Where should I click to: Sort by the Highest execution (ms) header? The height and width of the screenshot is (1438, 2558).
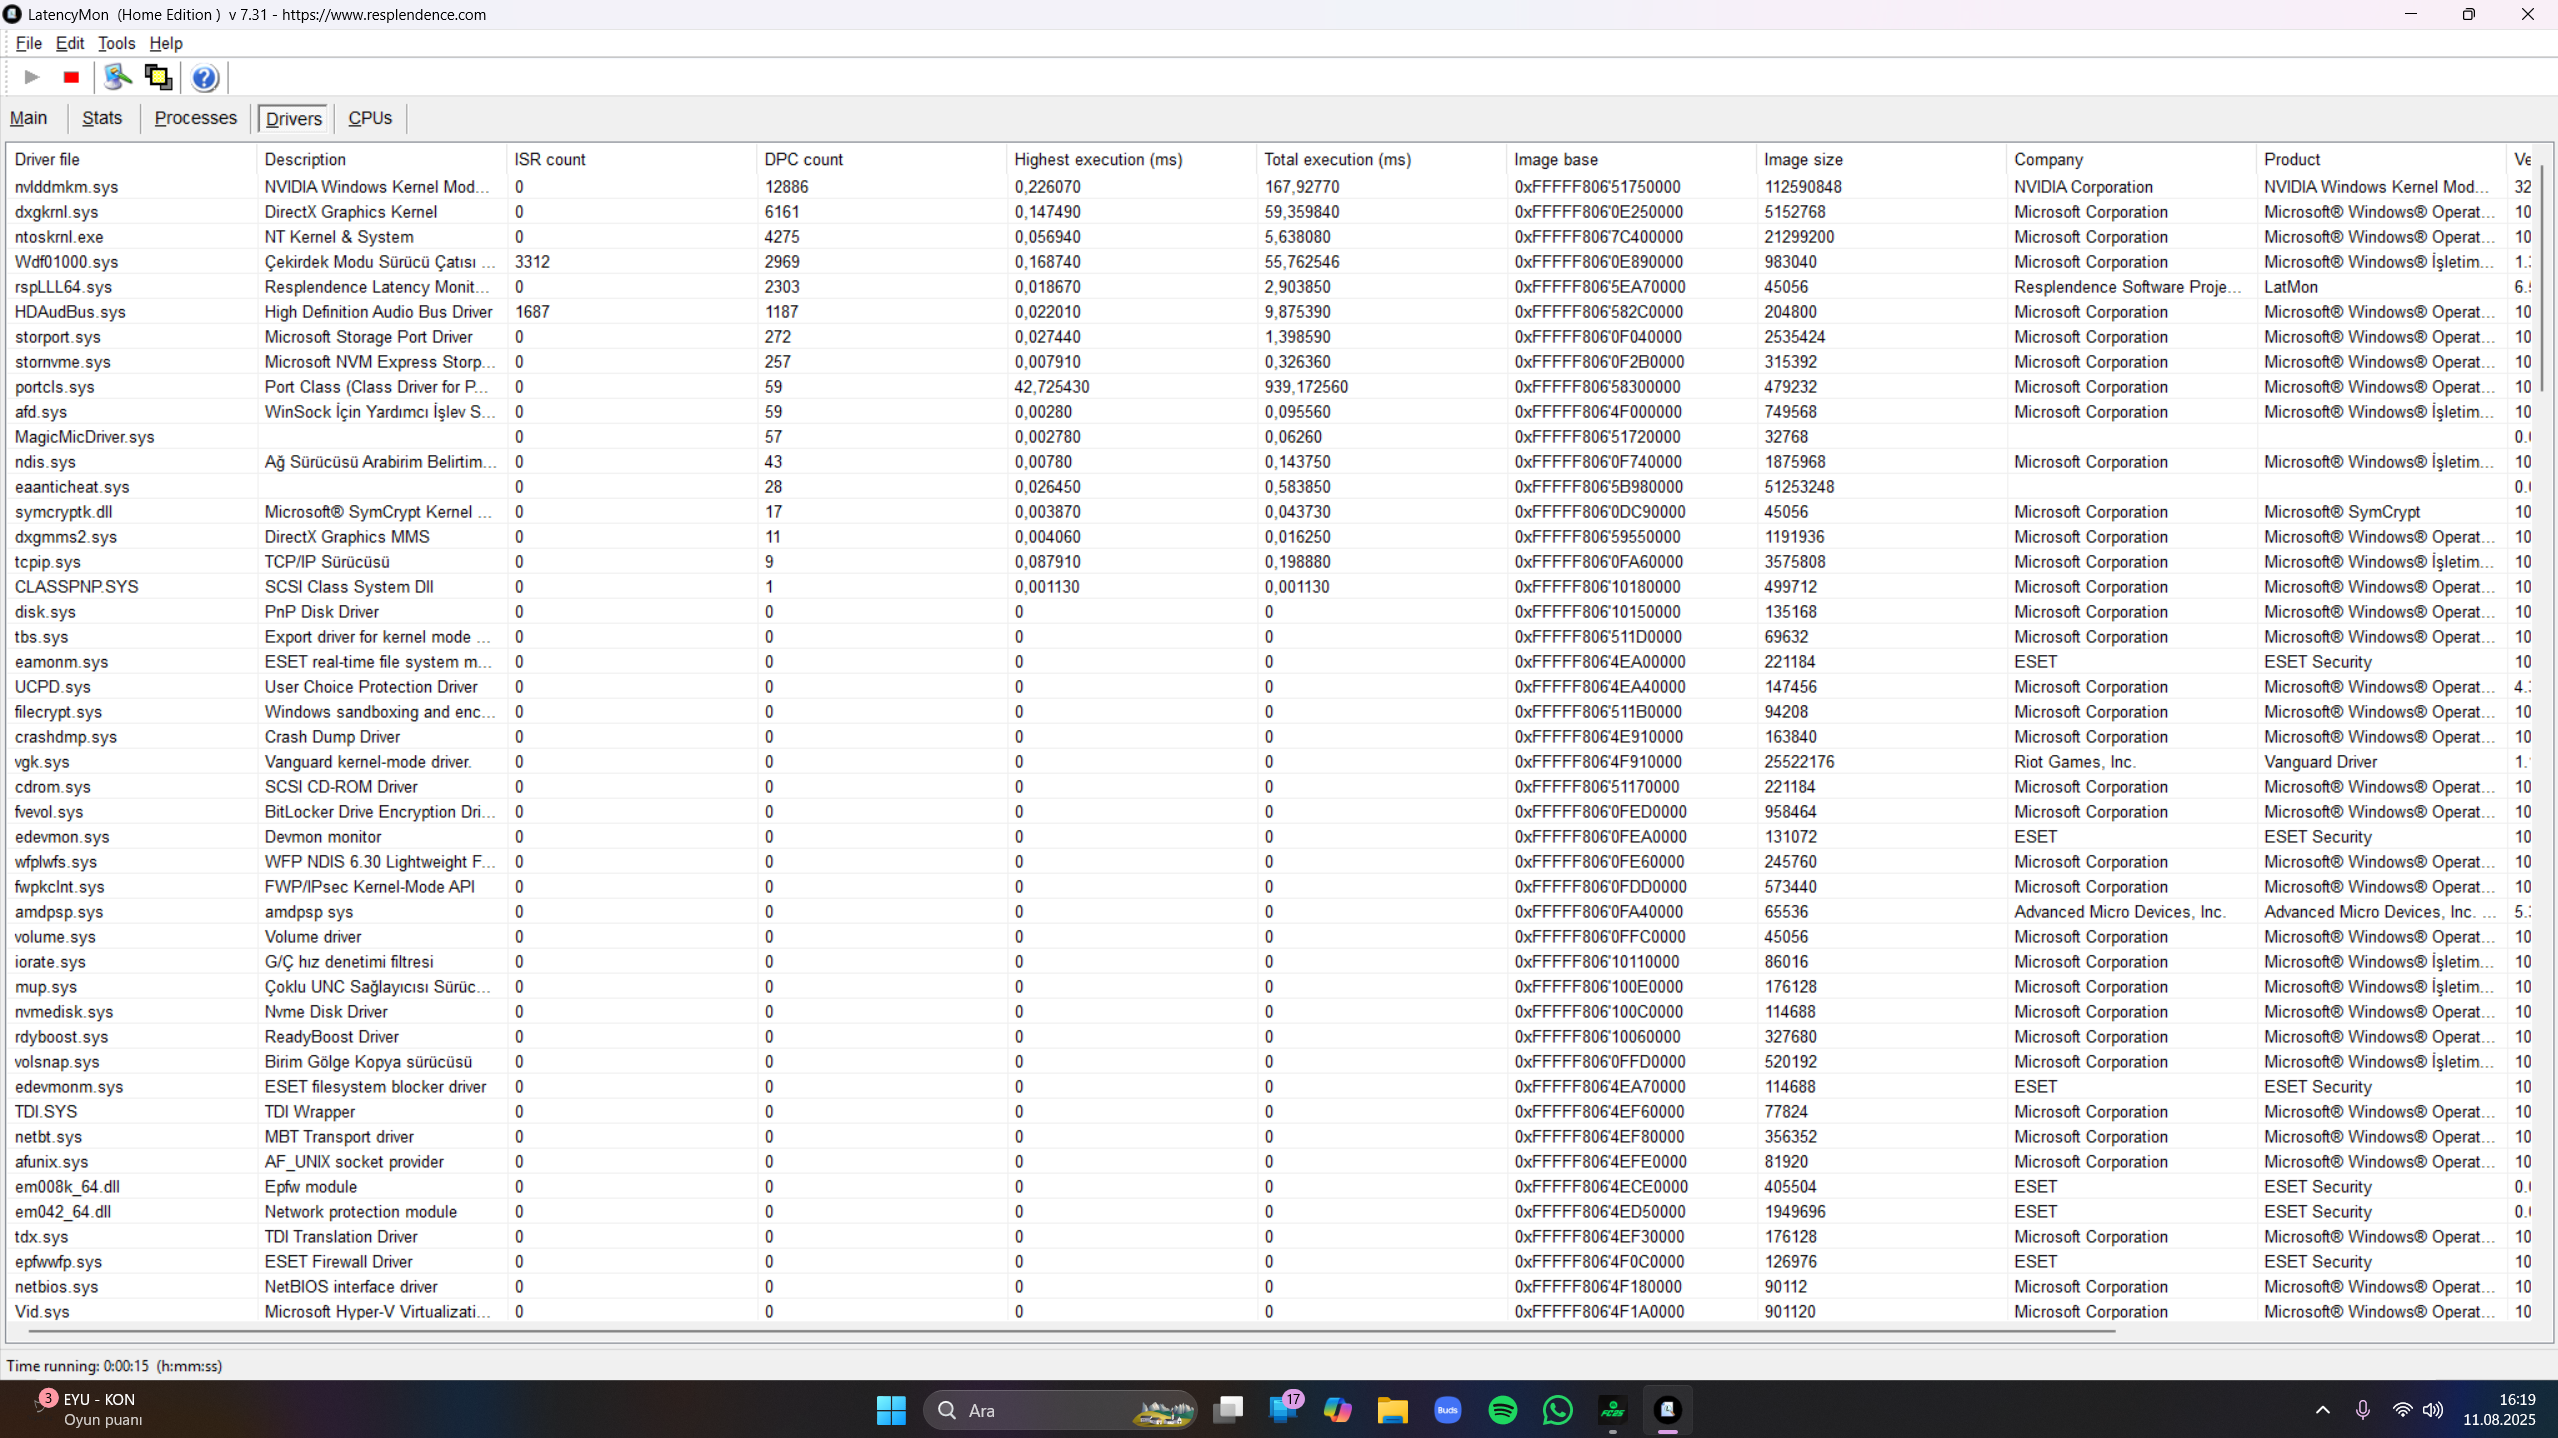(1097, 159)
